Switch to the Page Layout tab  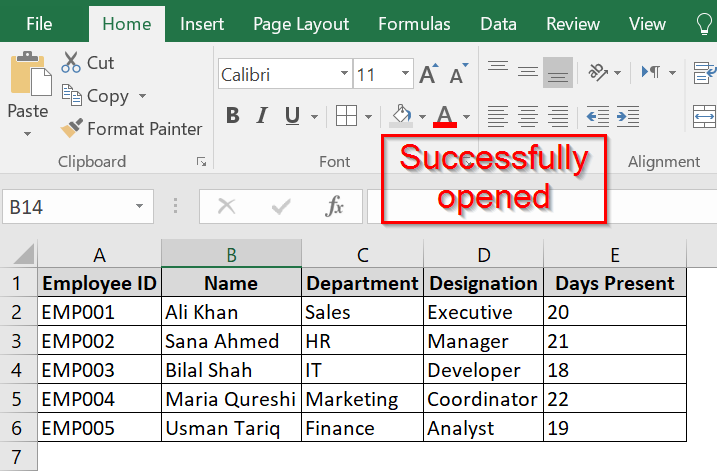pyautogui.click(x=301, y=24)
